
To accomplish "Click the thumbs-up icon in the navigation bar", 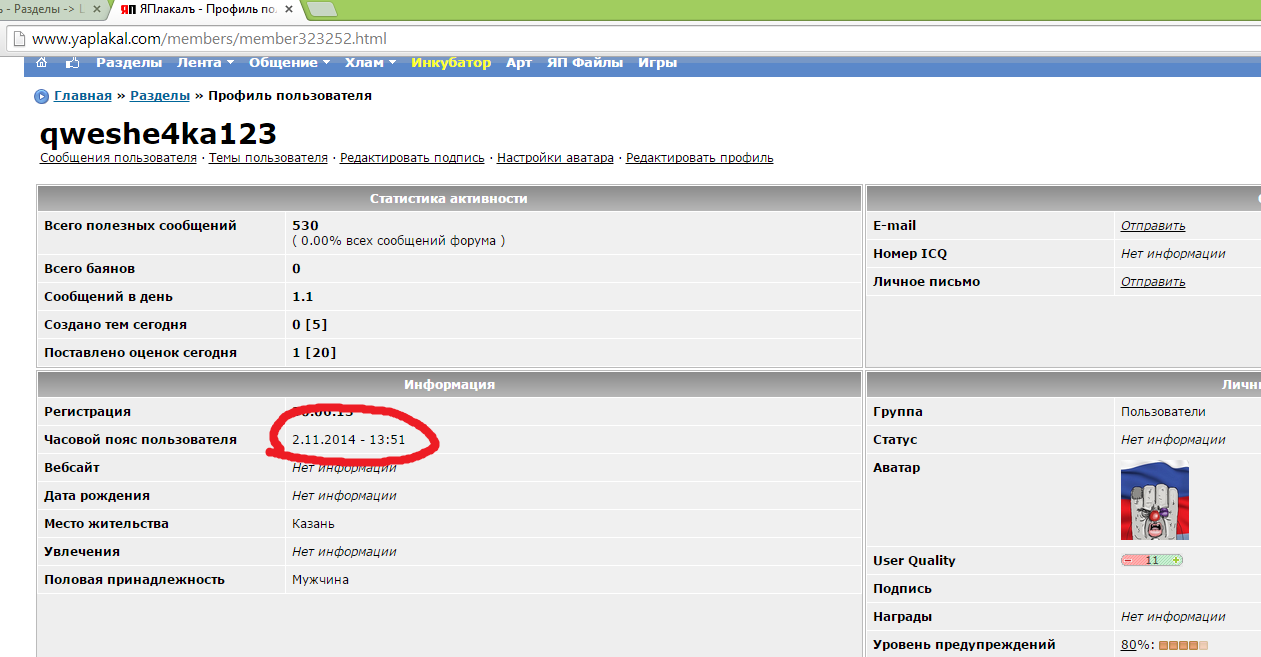I will click(x=72, y=63).
